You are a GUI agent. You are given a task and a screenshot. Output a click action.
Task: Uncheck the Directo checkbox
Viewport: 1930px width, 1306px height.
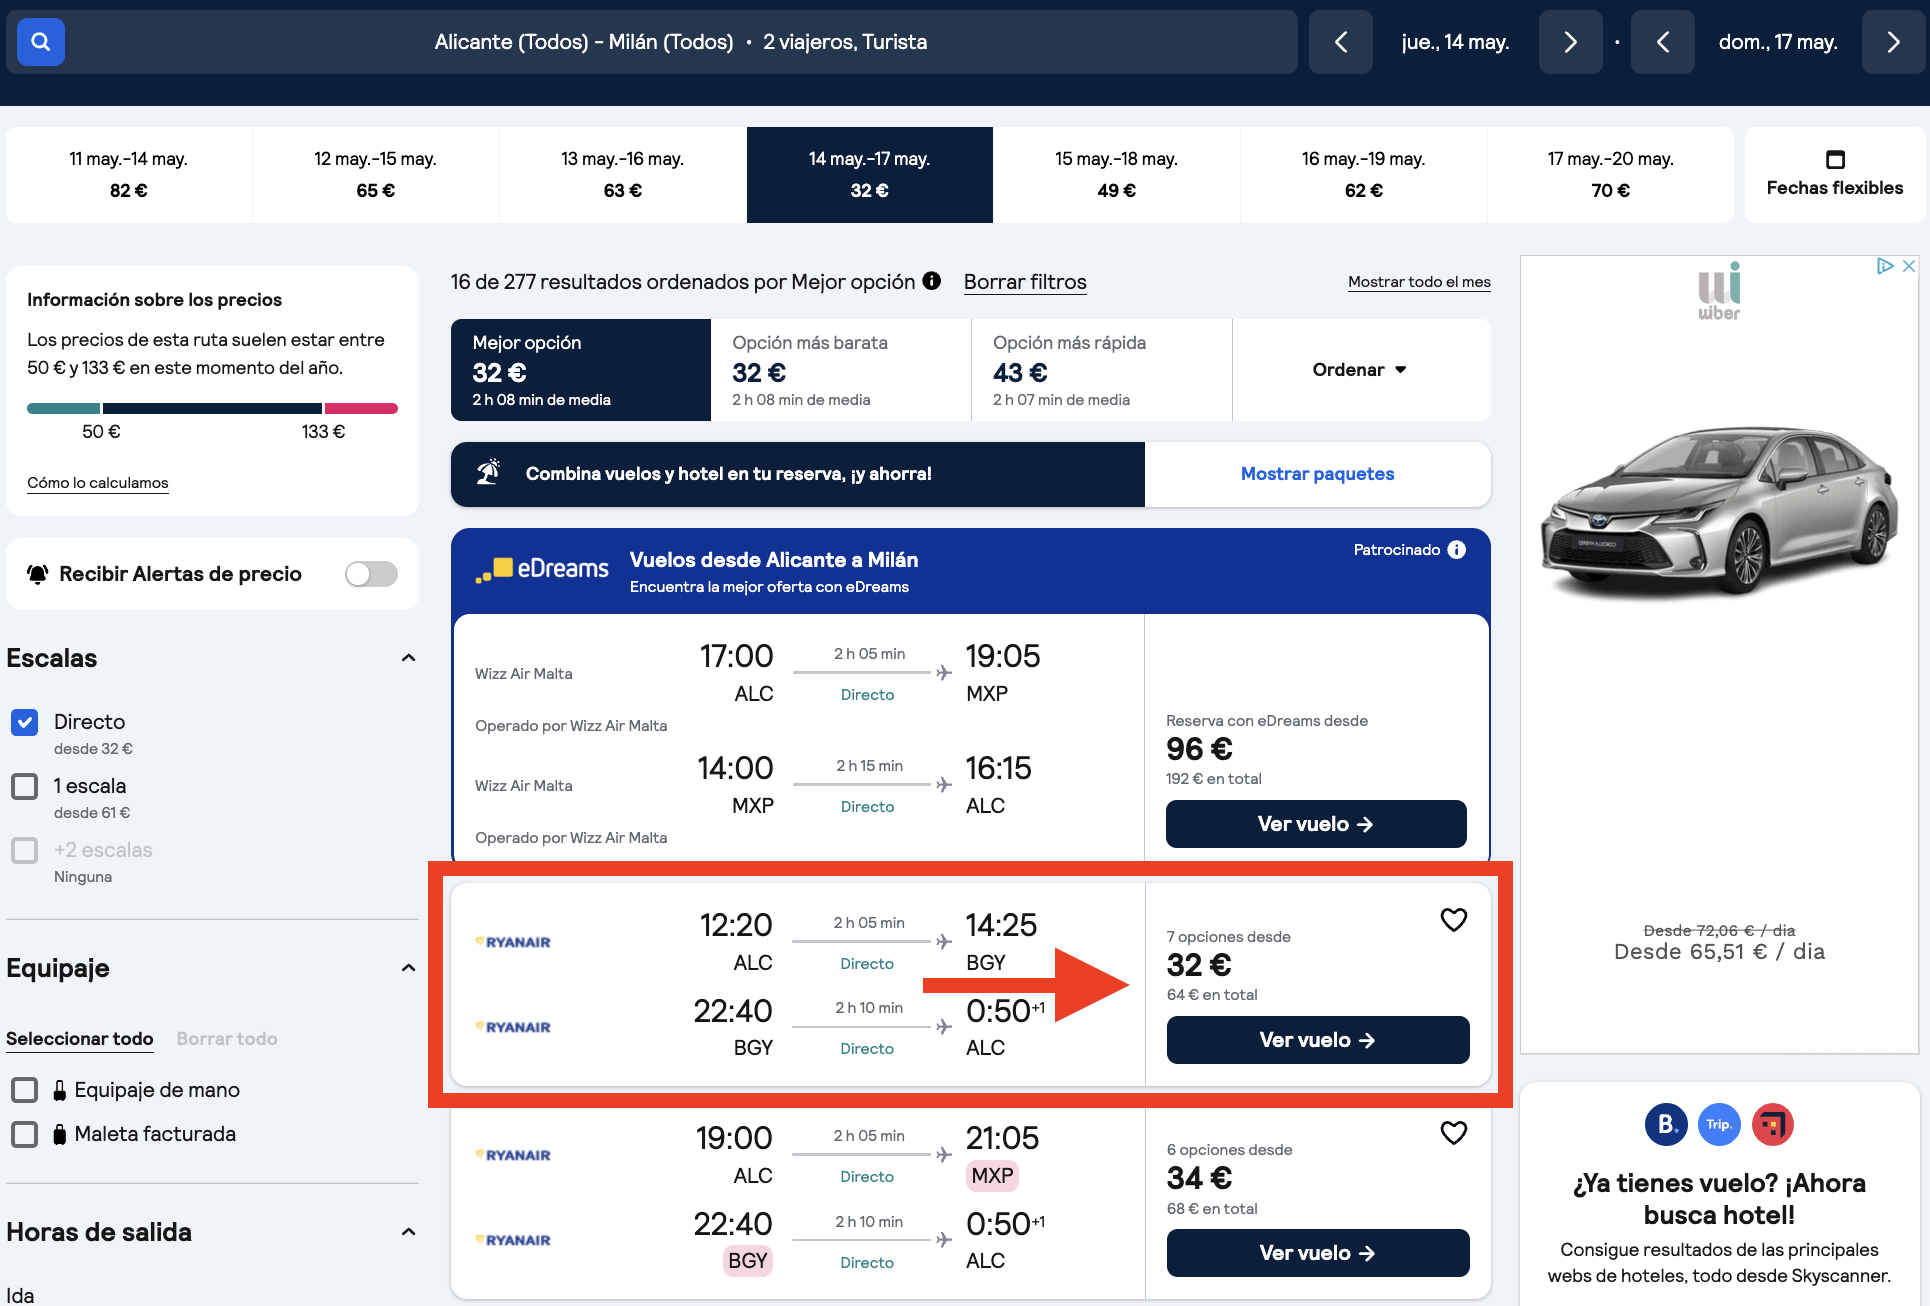(25, 722)
